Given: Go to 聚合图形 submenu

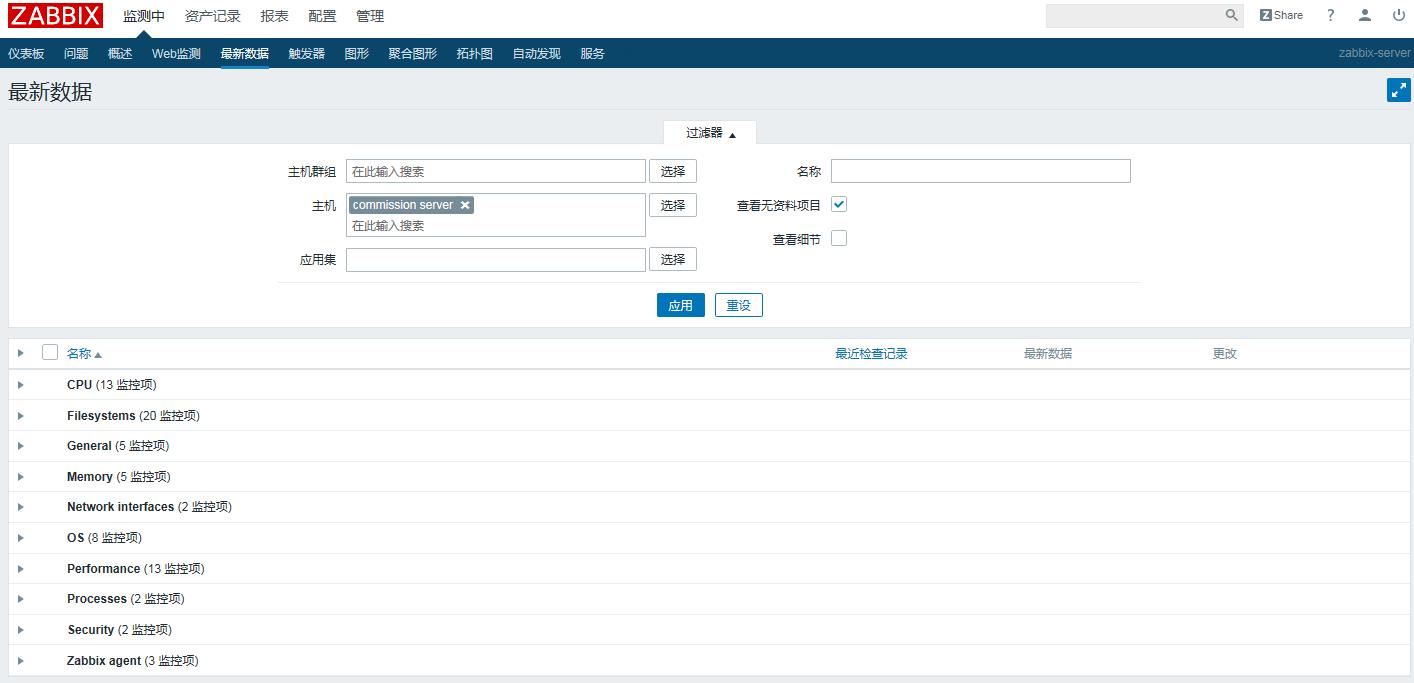Looking at the screenshot, I should [413, 54].
